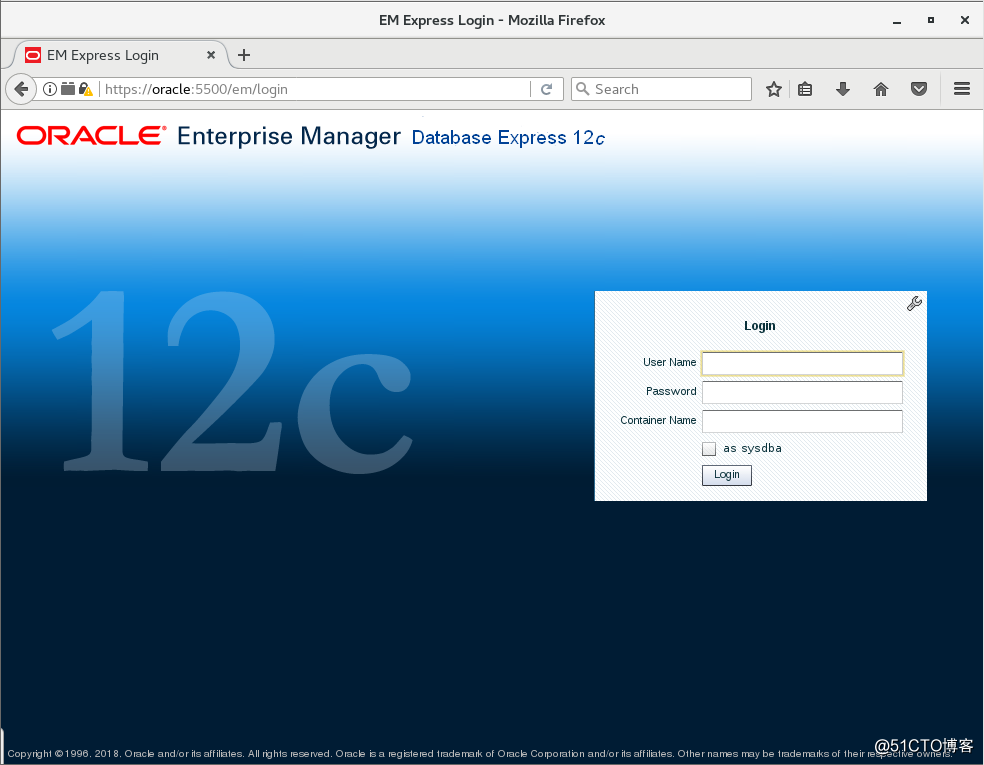The image size is (984, 765).
Task: Bookmark this page with the star icon
Action: click(x=774, y=89)
